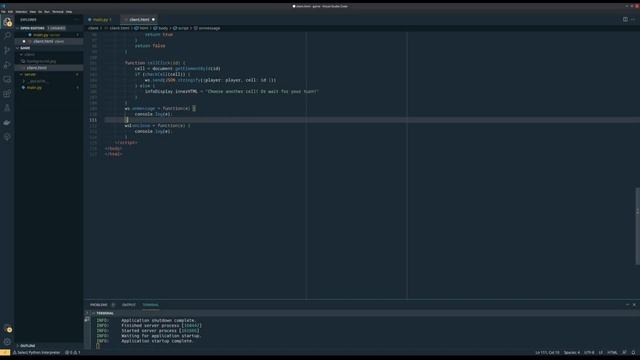Click the feedback icon in status bar
This screenshot has height=360, width=640.
624,353
